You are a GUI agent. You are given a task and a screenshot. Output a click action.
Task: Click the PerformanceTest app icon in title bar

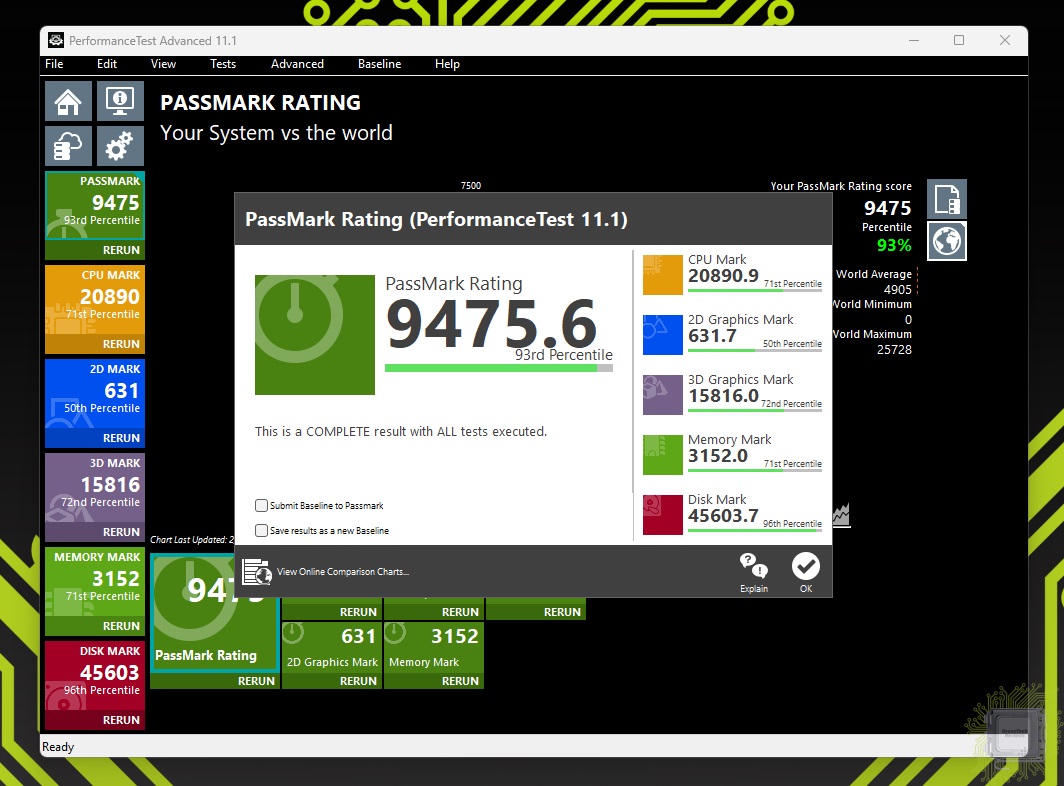coord(56,41)
